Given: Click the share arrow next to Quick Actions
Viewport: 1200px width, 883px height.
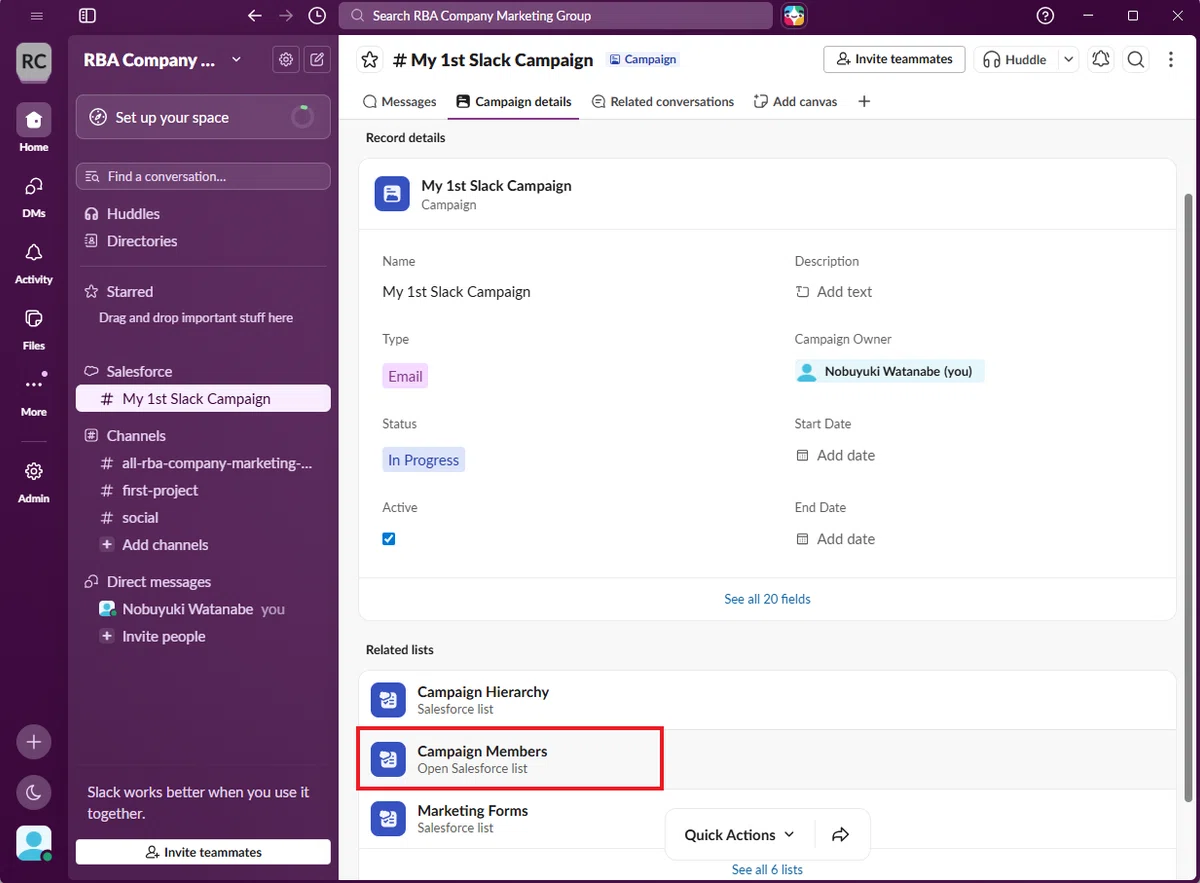Looking at the screenshot, I should coord(841,835).
